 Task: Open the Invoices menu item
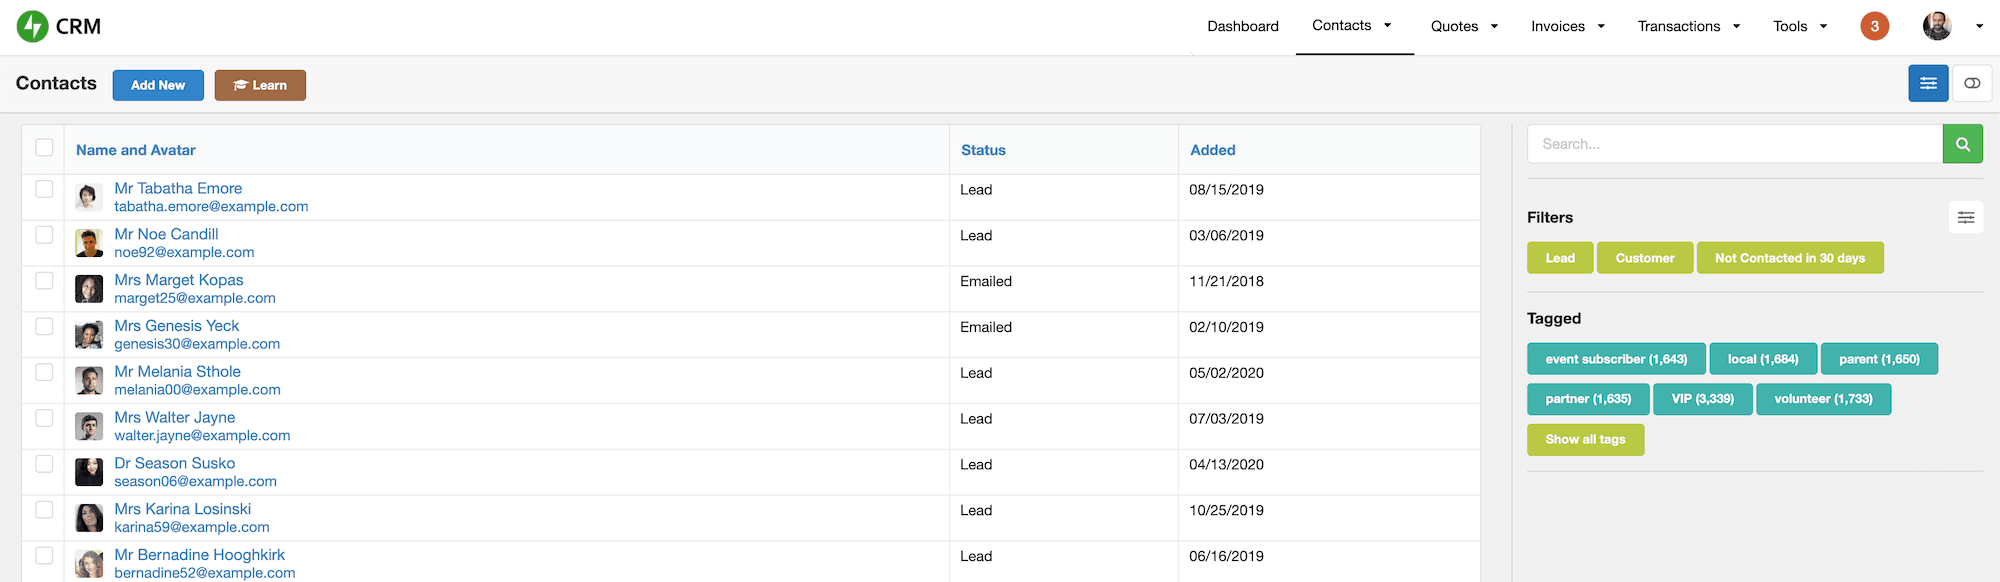pyautogui.click(x=1558, y=26)
